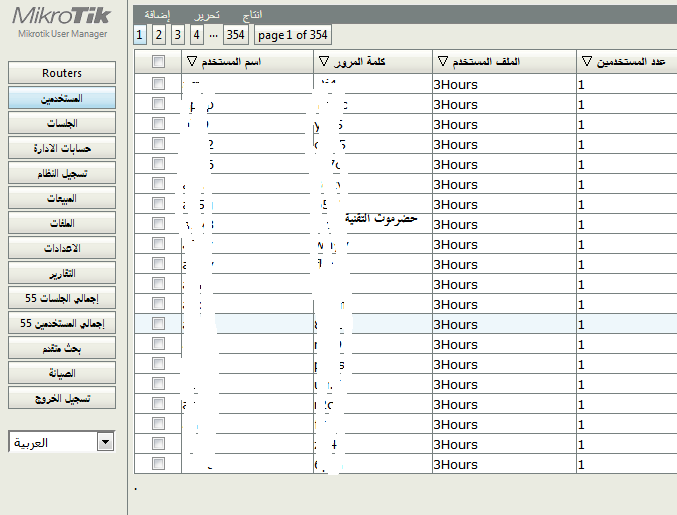This screenshot has width=677, height=515.
Task: Open the Routers section
Action: [62, 73]
